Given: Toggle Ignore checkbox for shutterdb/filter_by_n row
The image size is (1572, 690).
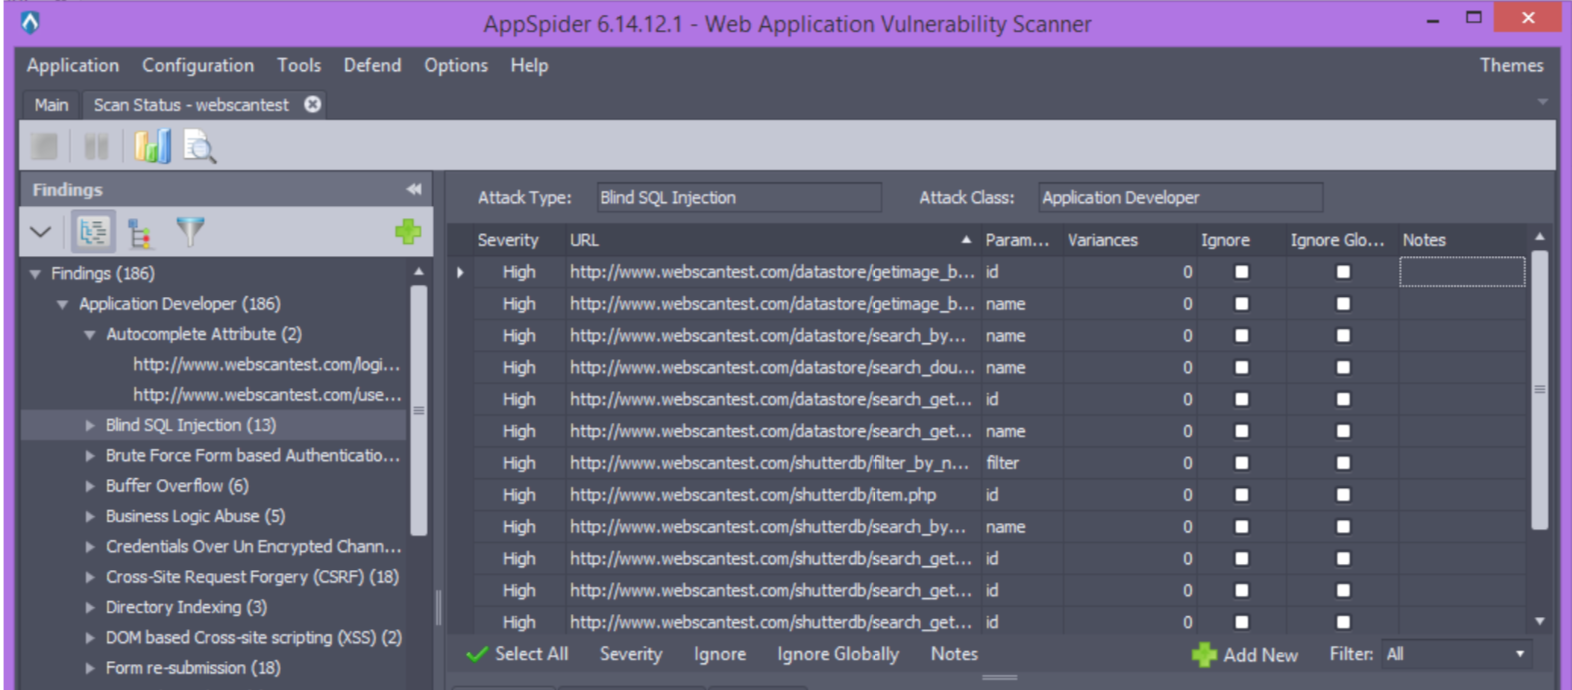Looking at the screenshot, I should (x=1242, y=463).
